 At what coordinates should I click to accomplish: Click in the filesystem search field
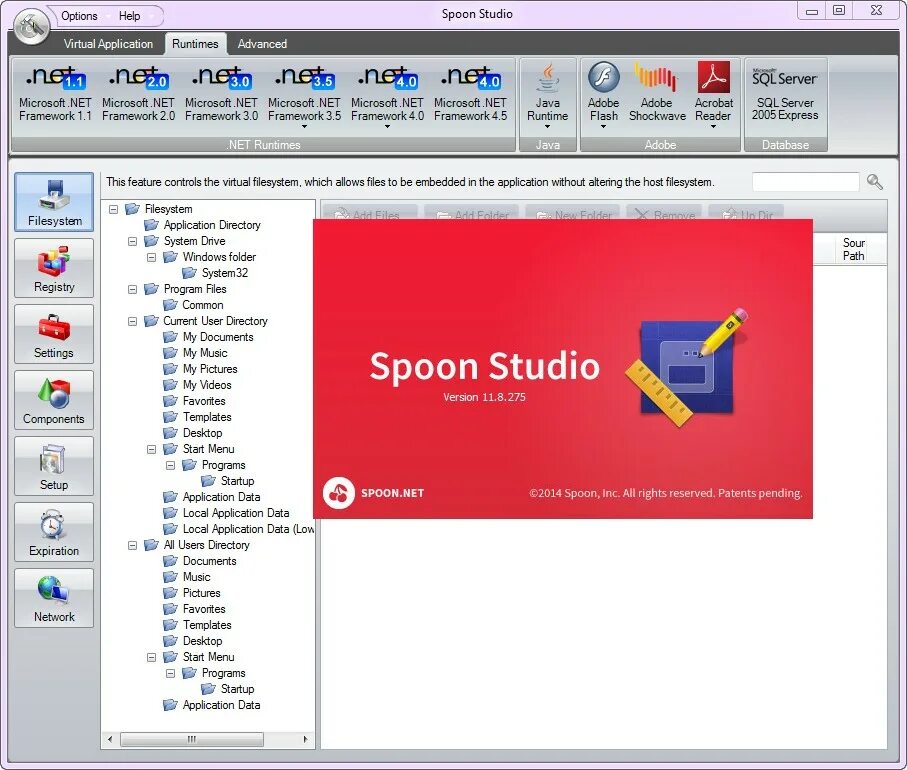(x=805, y=182)
